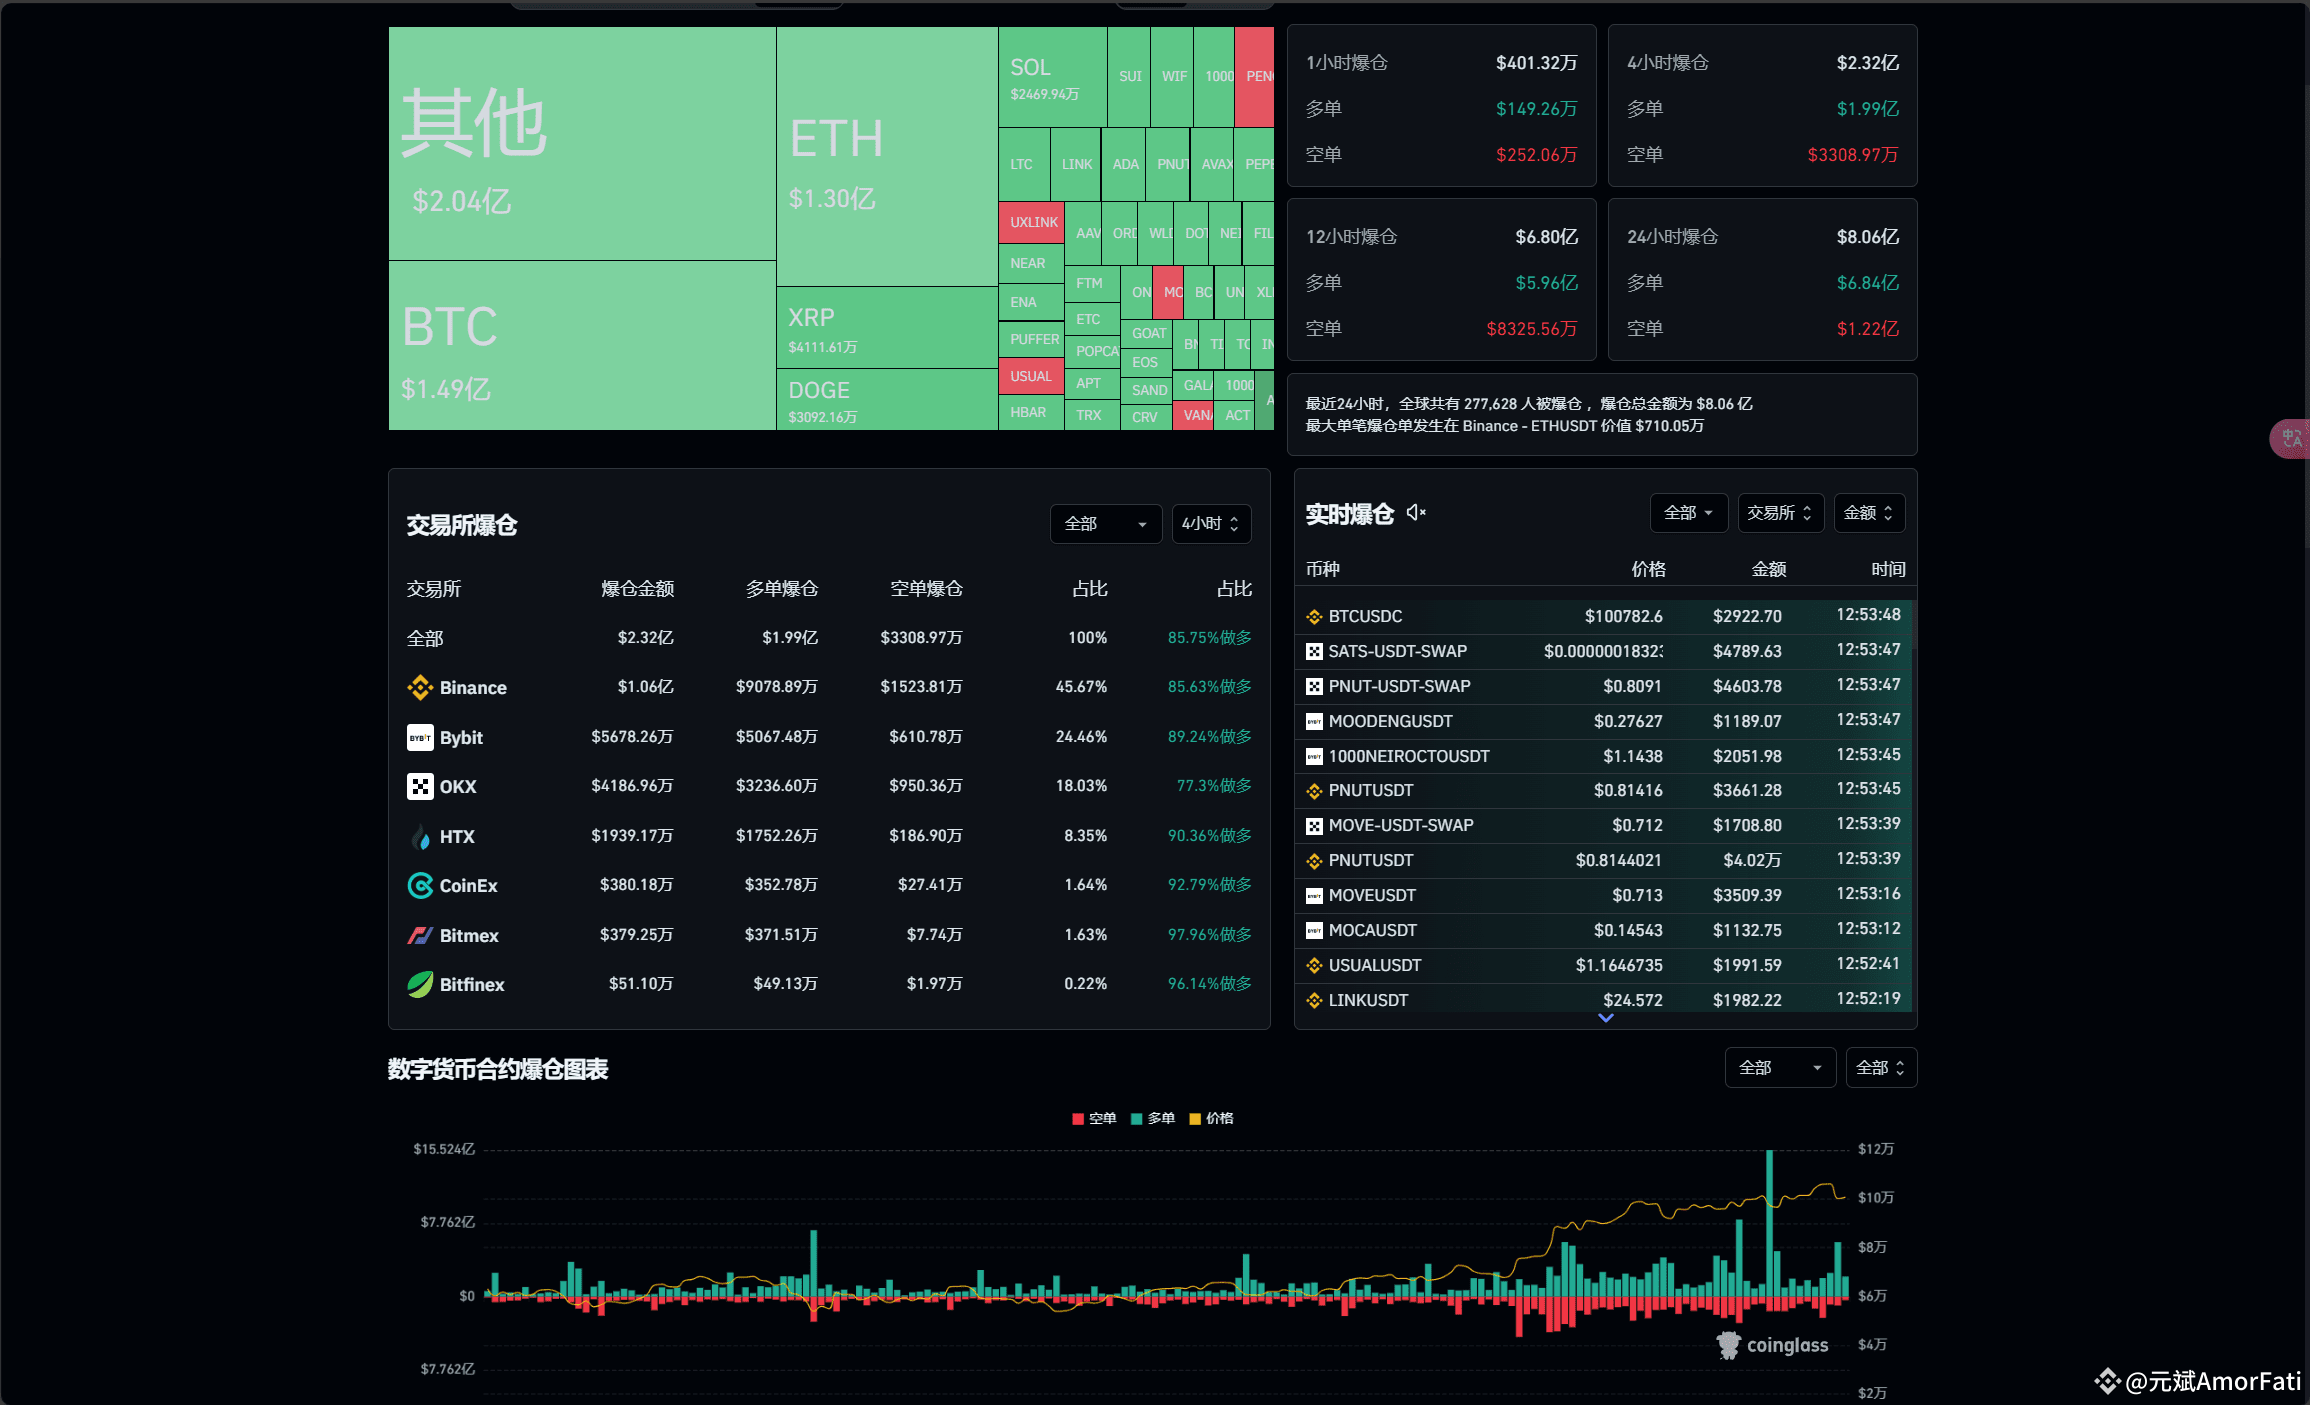Click the Bitmex logo icon
2310x1405 pixels.
coord(420,936)
